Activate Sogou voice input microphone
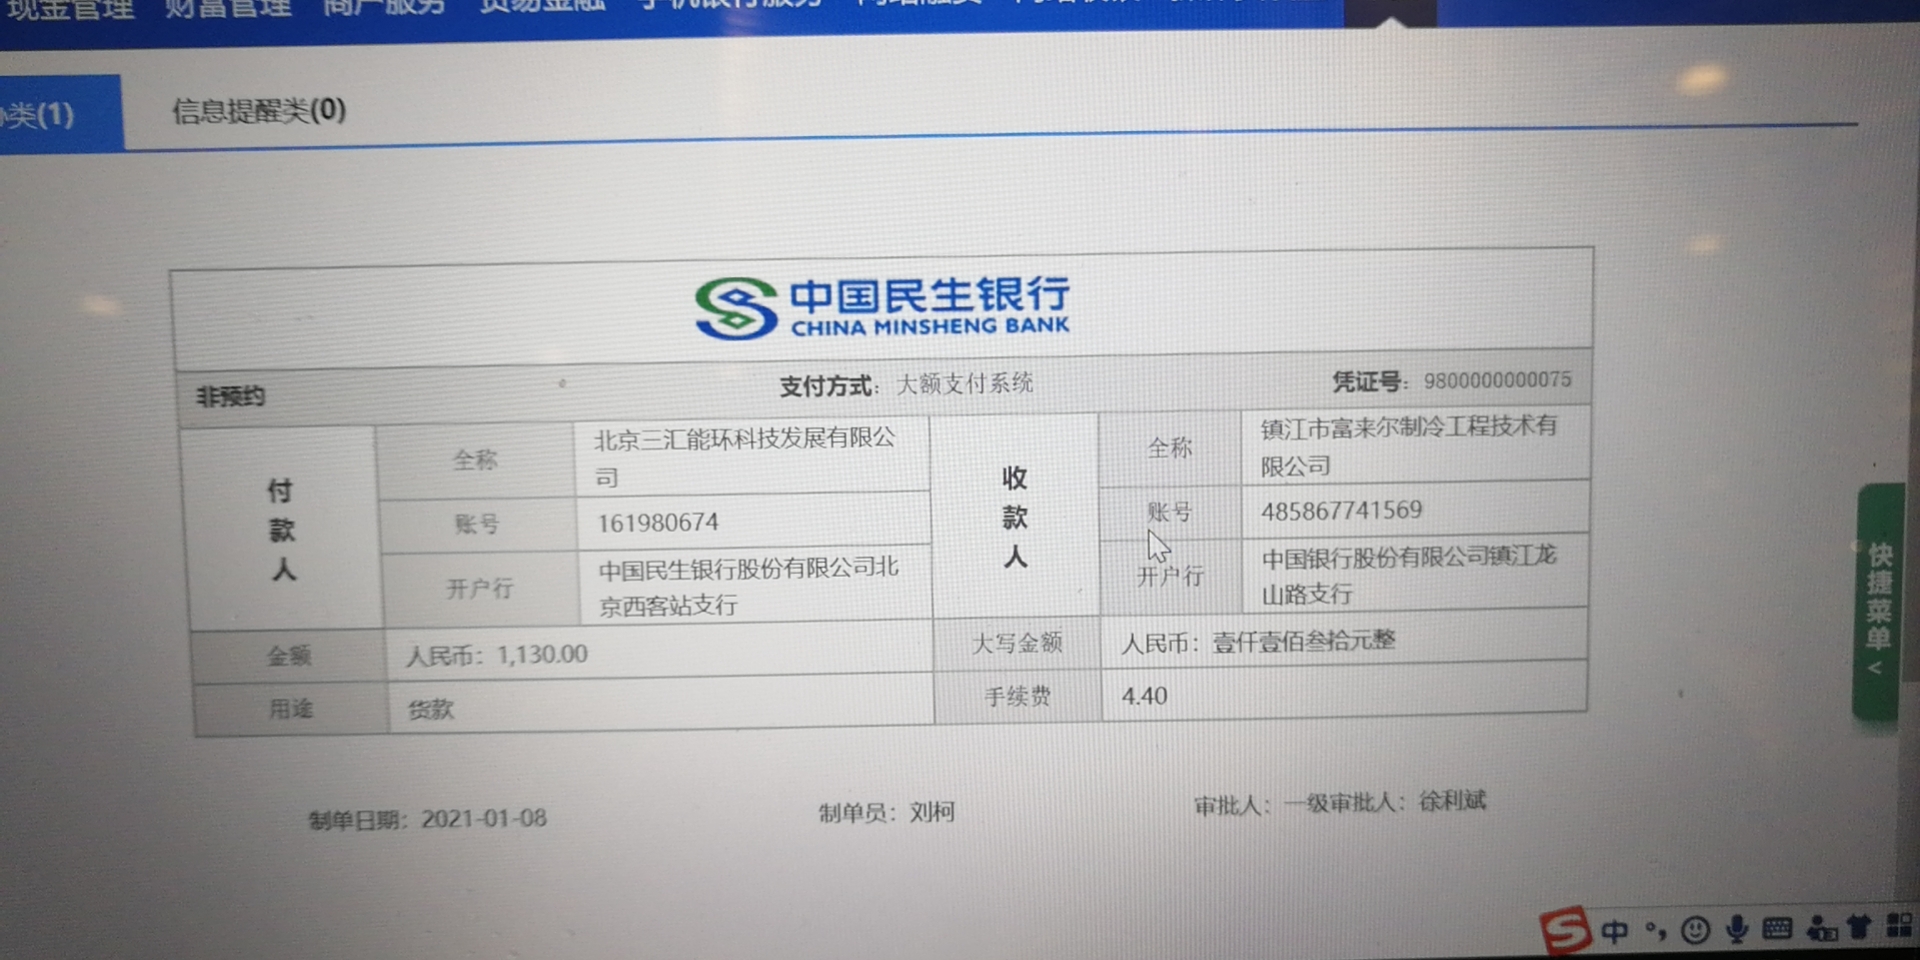 point(1737,929)
